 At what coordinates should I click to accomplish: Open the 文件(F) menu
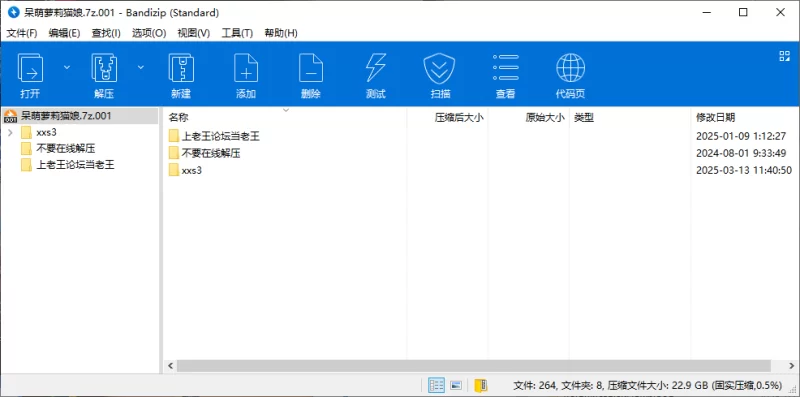(22, 33)
